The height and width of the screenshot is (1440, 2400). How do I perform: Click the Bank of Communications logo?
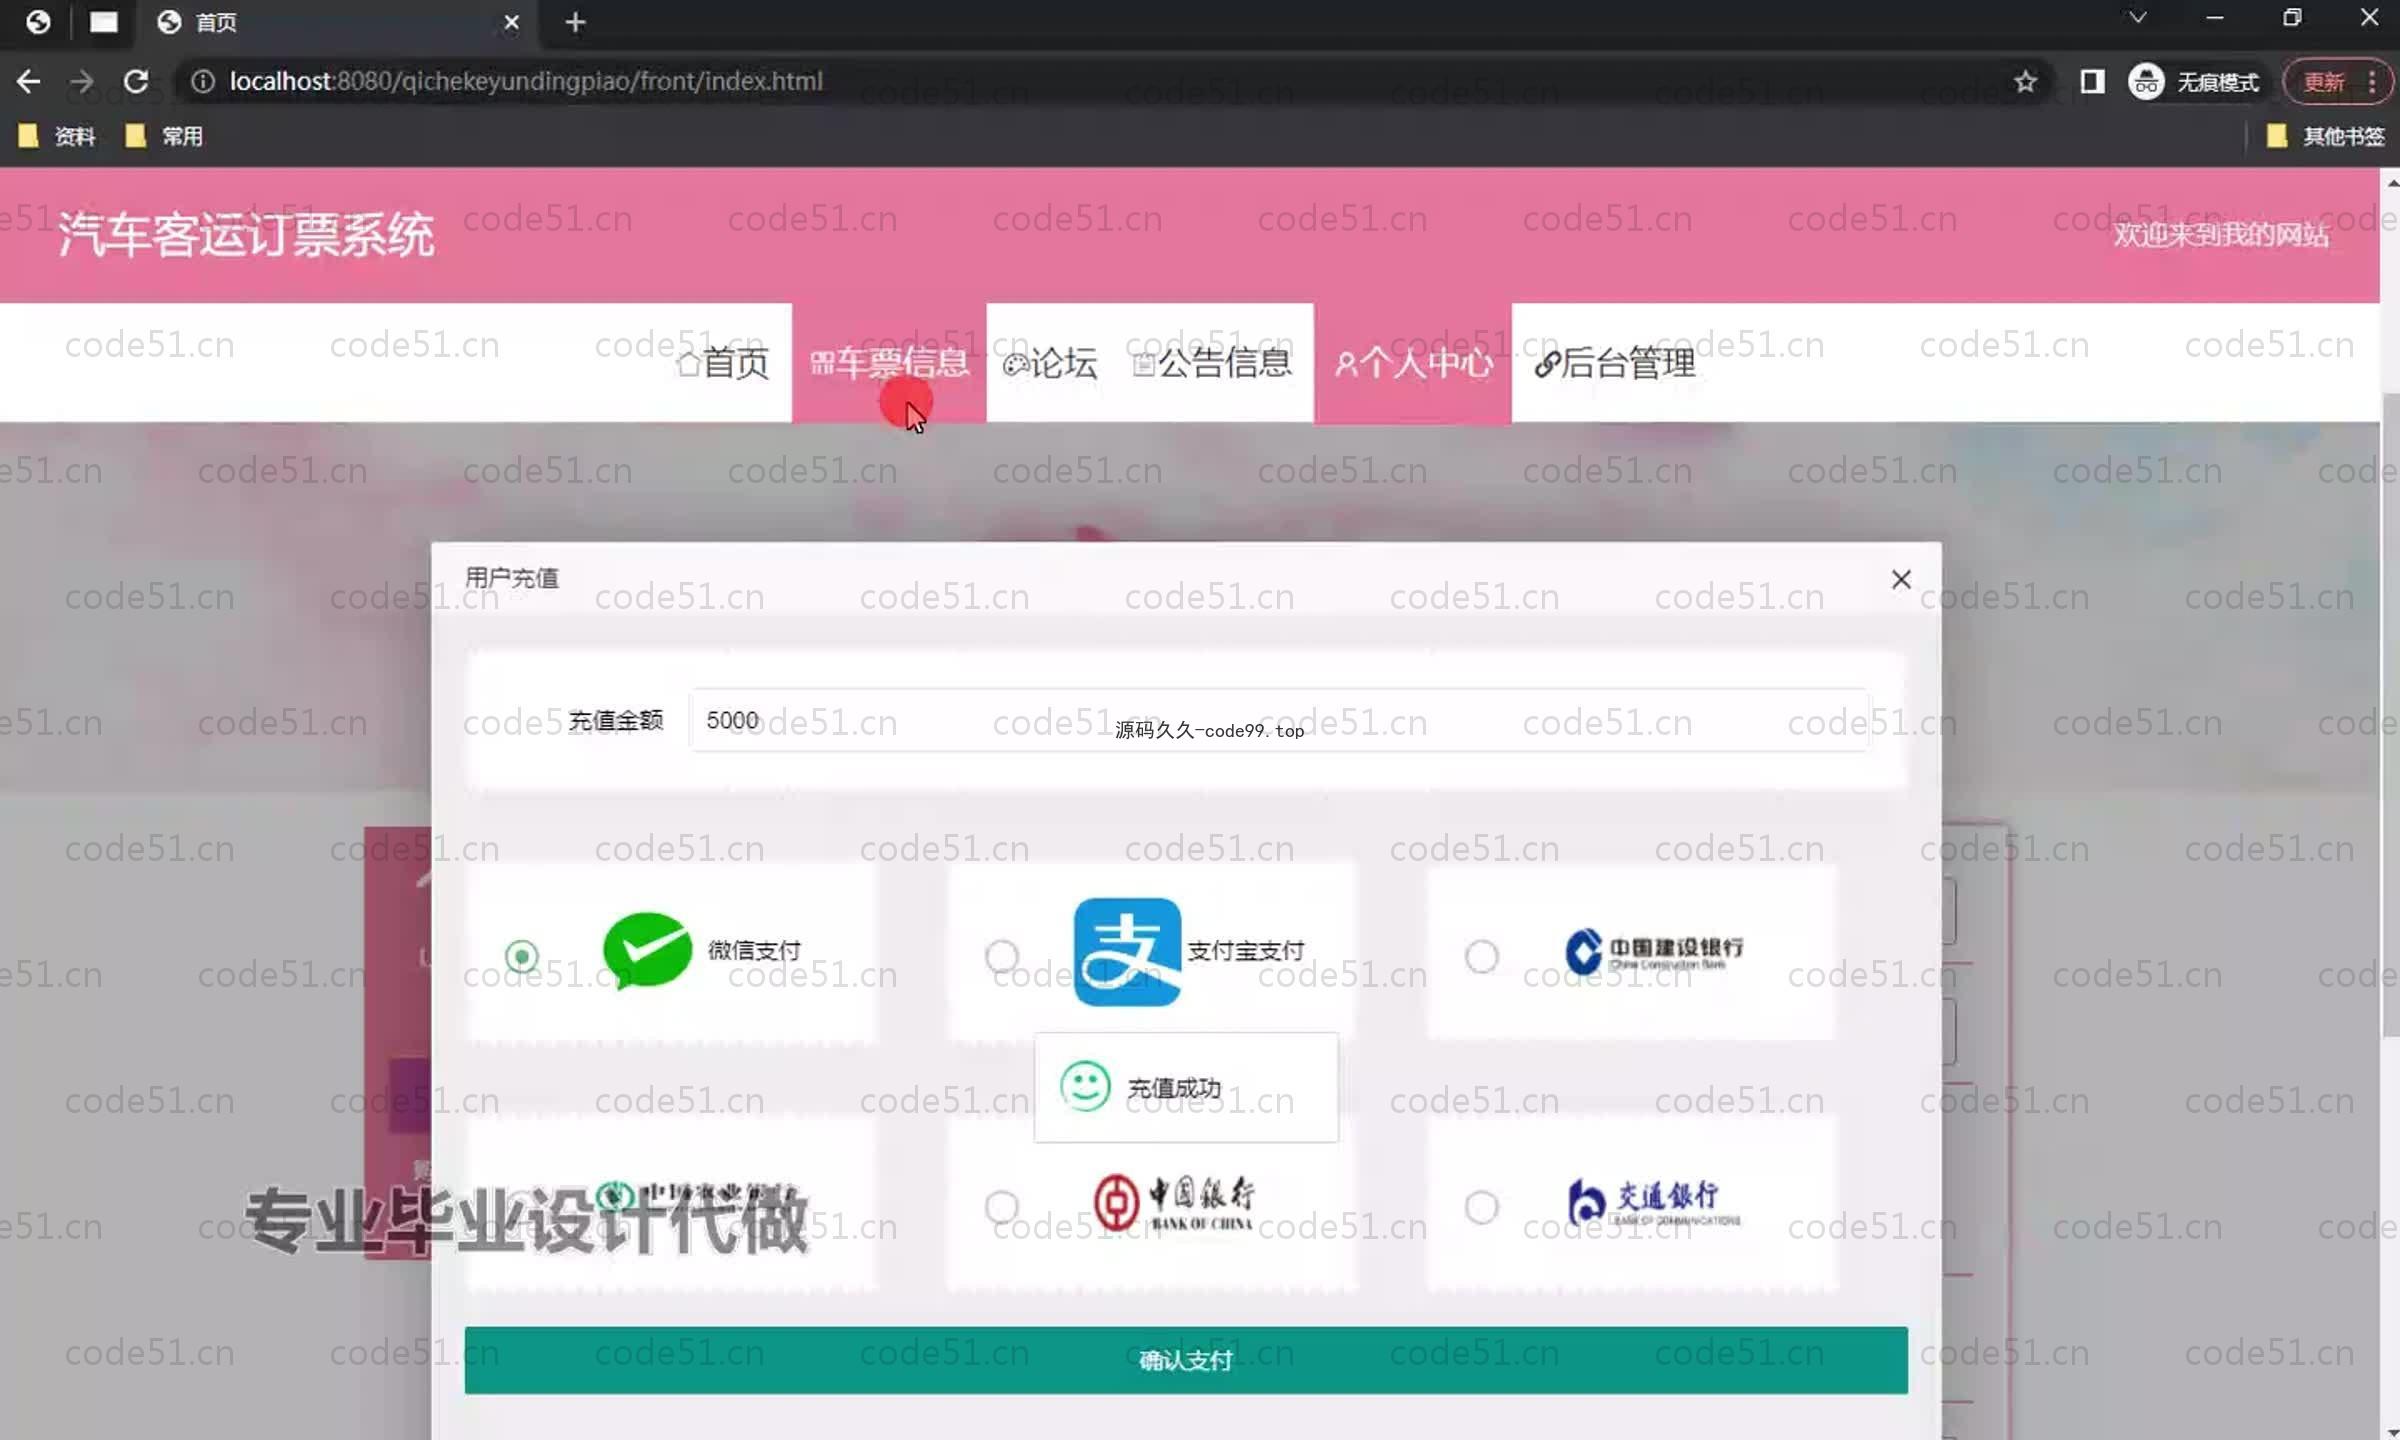(1654, 1202)
